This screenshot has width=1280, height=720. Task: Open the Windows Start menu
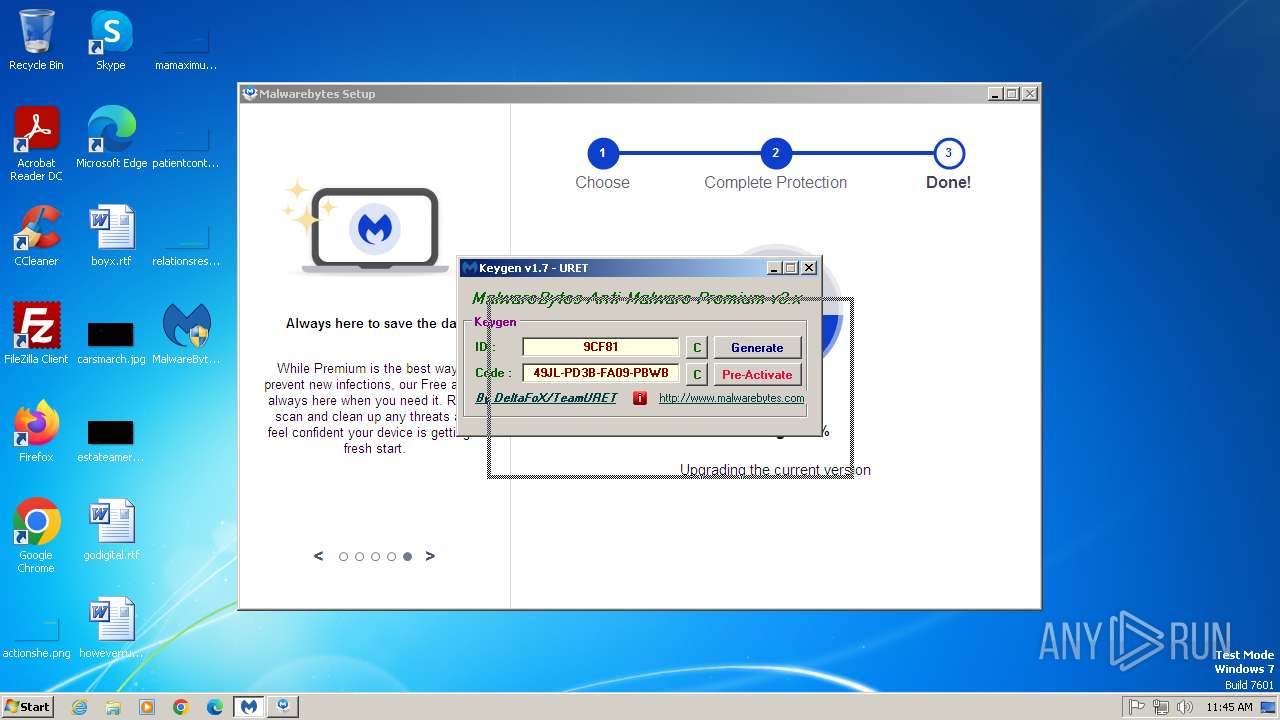(28, 706)
